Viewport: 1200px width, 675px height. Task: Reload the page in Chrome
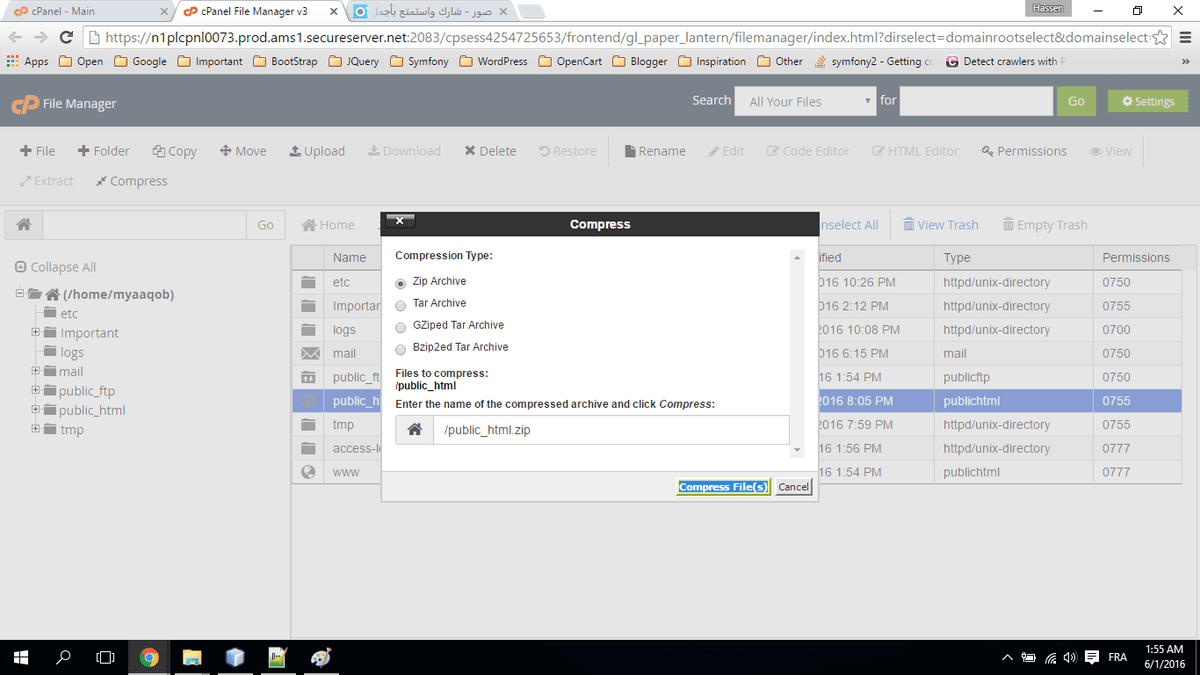(66, 37)
